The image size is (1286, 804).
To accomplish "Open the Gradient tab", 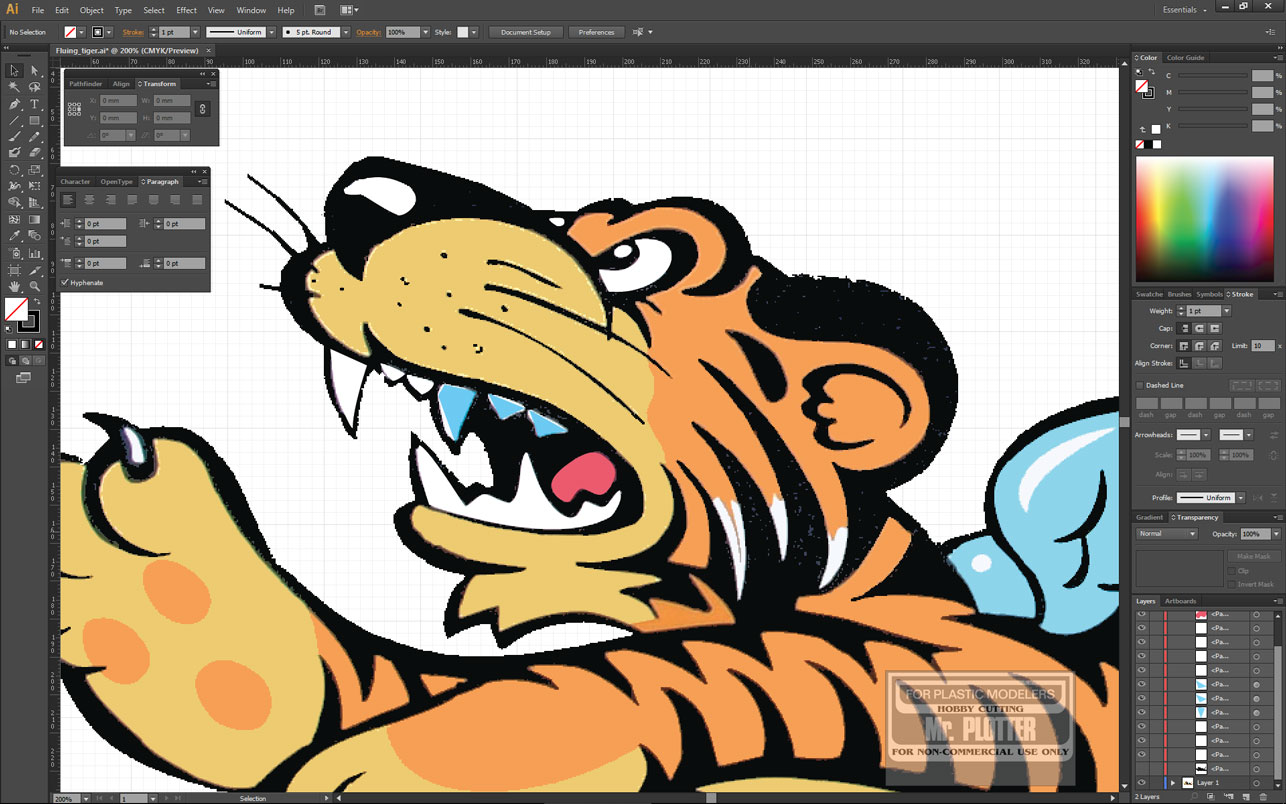I will 1149,517.
